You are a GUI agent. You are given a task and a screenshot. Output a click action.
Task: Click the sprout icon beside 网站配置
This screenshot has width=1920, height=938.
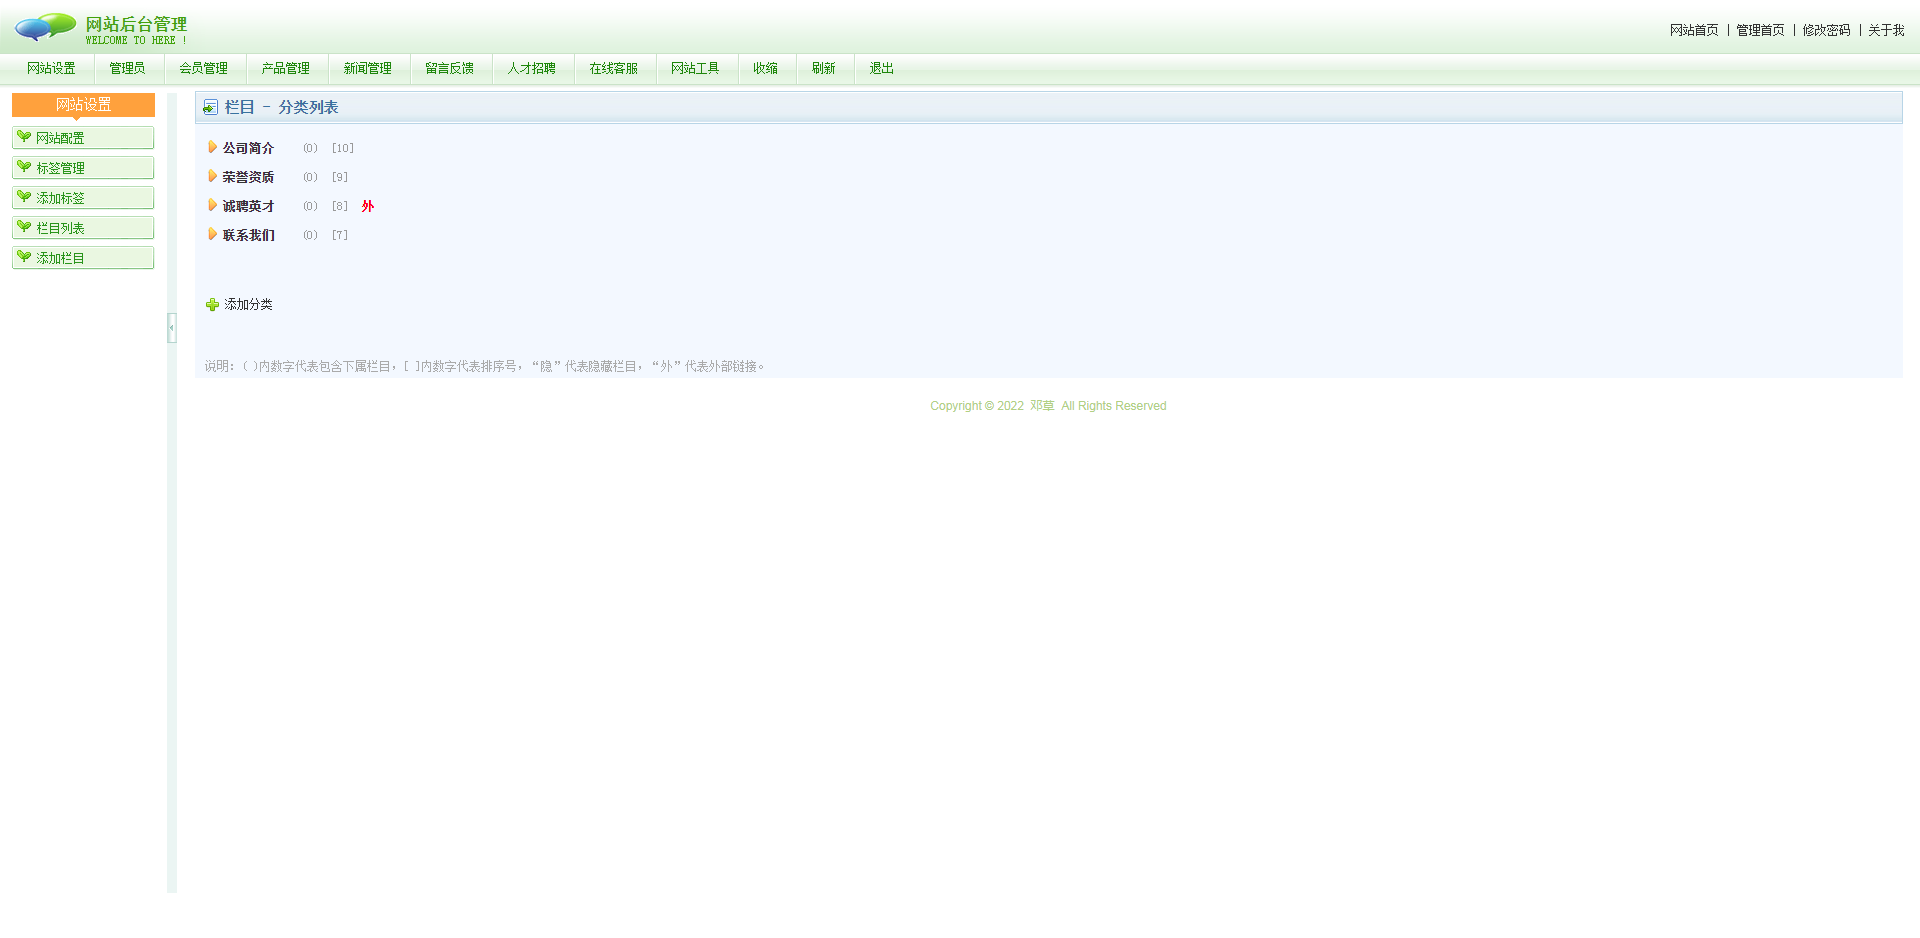click(x=24, y=137)
